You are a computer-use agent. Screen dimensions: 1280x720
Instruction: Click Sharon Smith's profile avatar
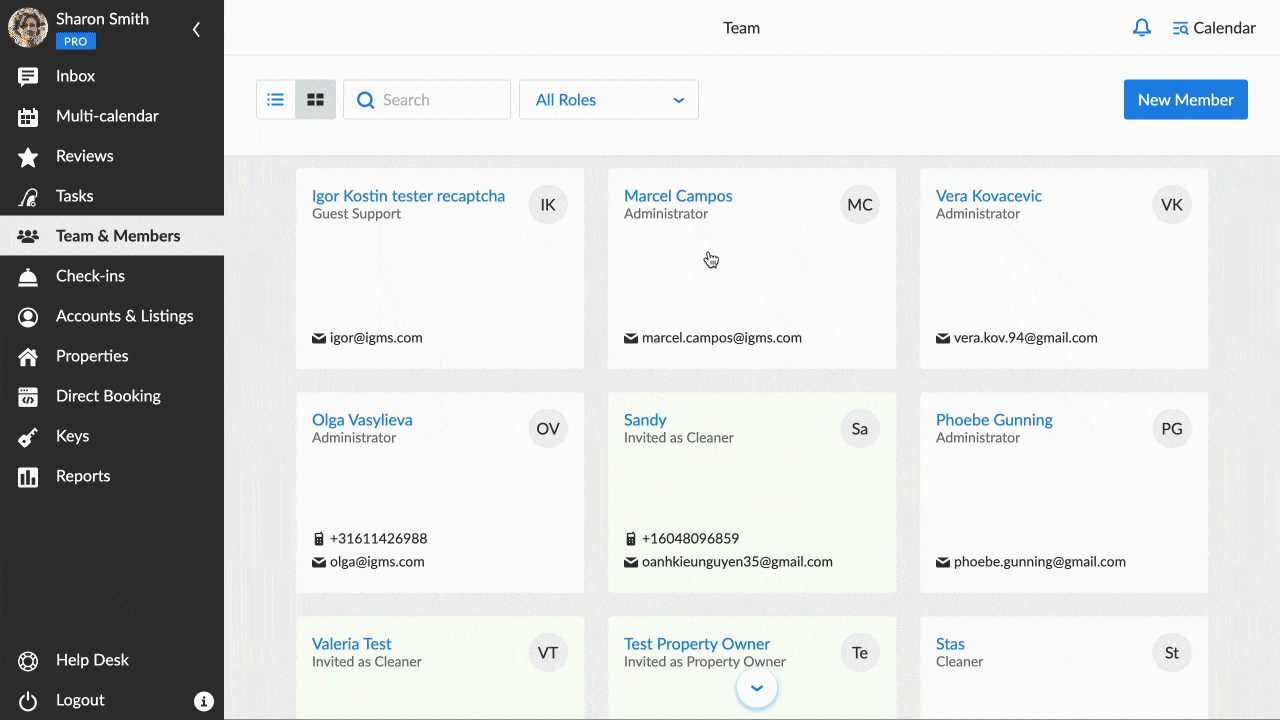pyautogui.click(x=28, y=28)
